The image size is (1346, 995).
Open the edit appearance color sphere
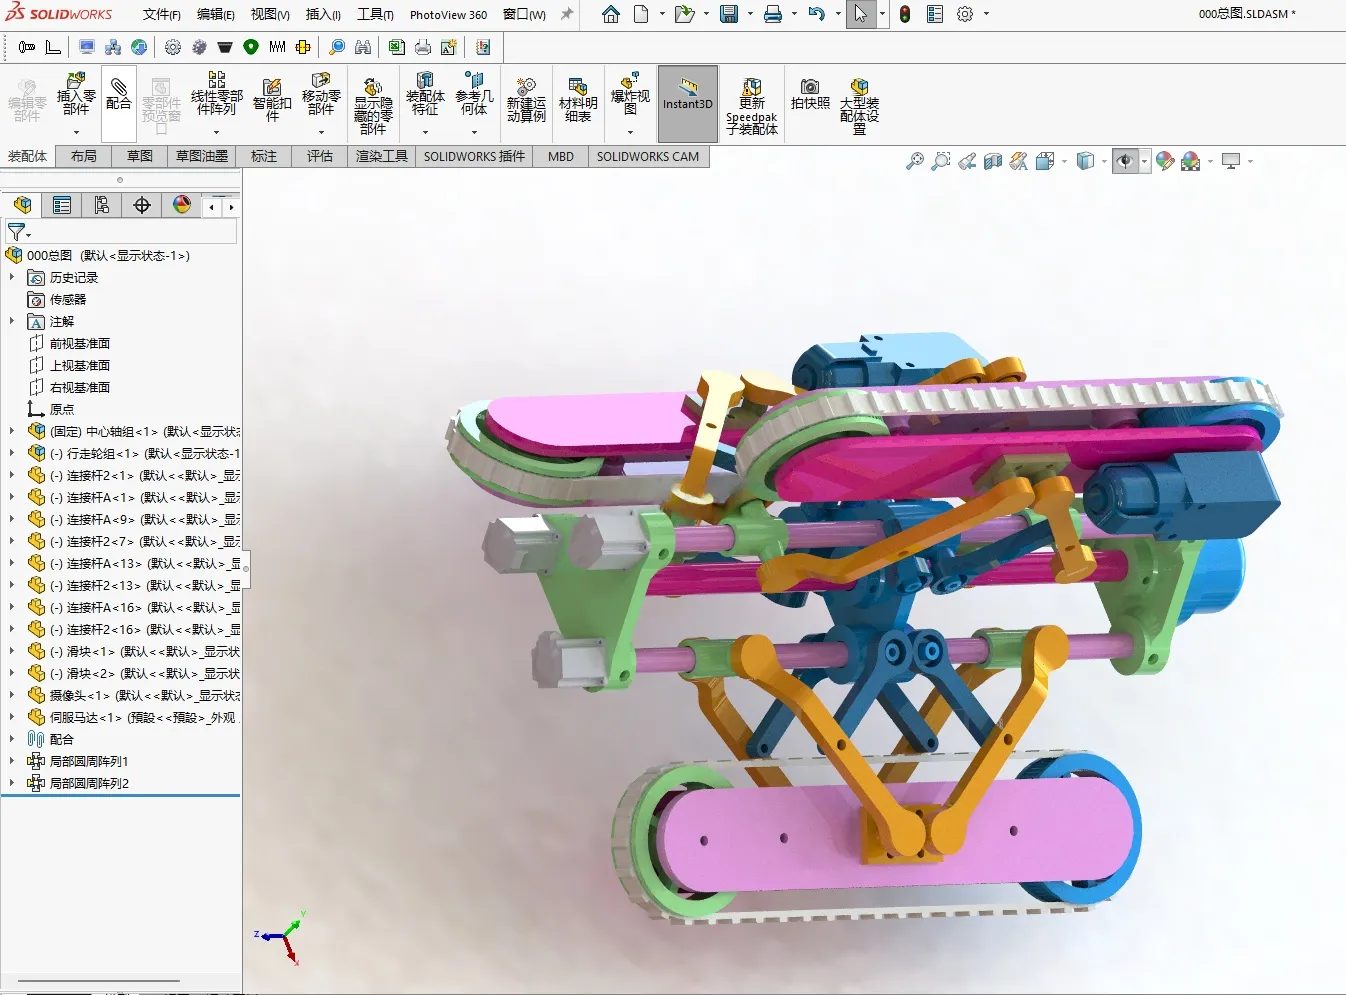1165,161
